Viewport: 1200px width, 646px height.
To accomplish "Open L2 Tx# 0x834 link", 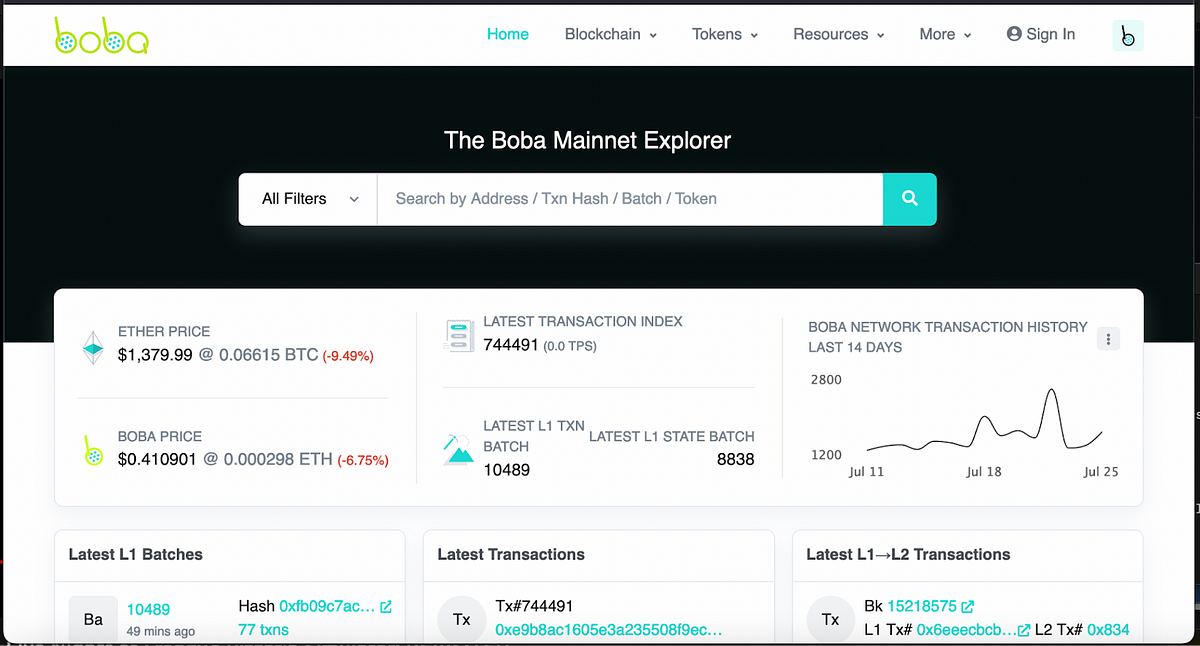I will [x=1108, y=630].
